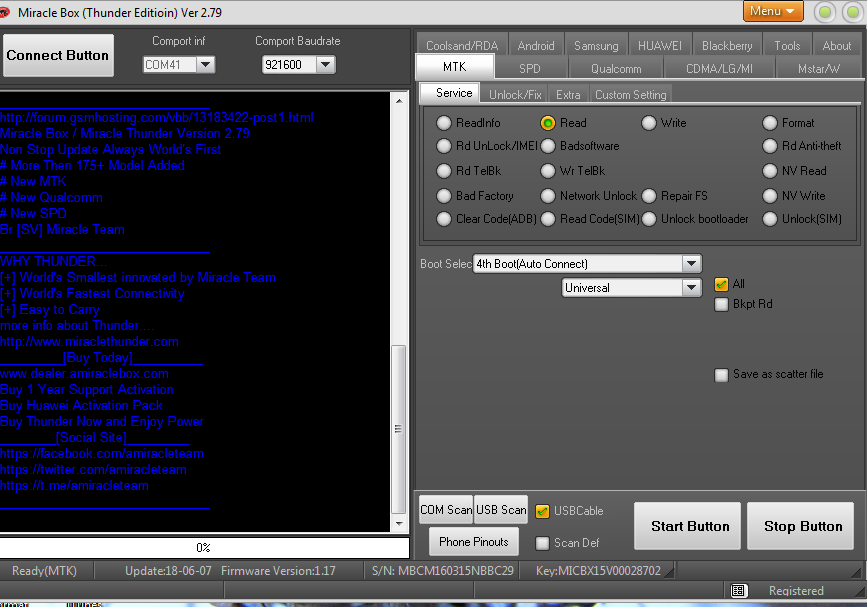Open the HUAWEI tab
The width and height of the screenshot is (867, 607).
coord(660,46)
